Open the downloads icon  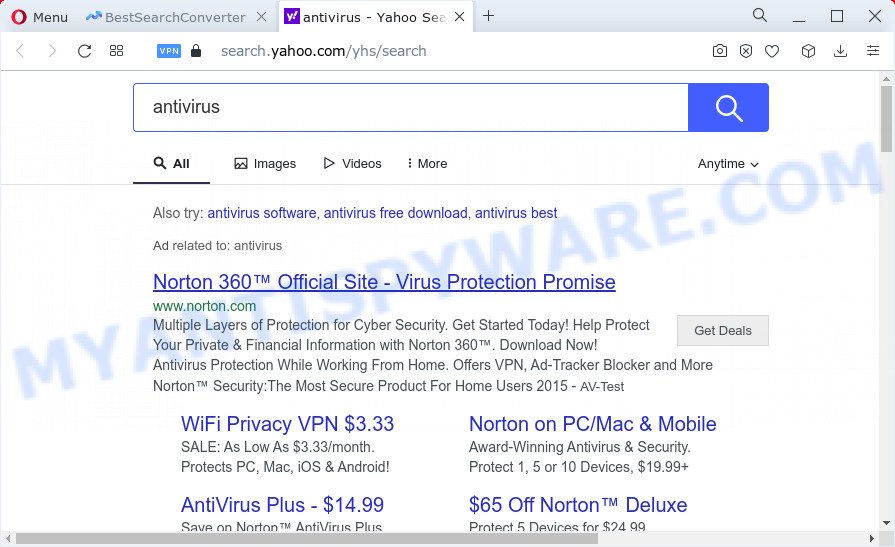click(x=840, y=51)
